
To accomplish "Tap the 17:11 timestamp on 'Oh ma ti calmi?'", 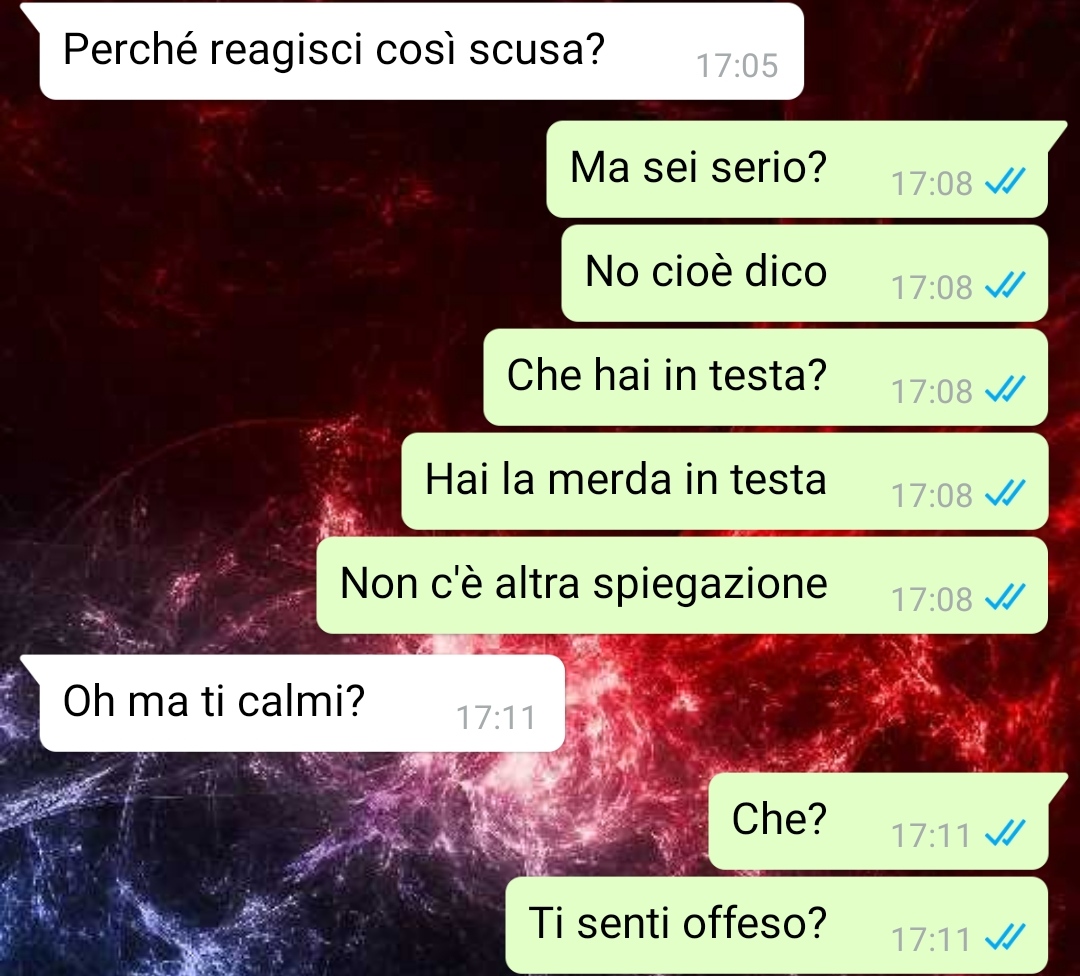I will coord(496,718).
